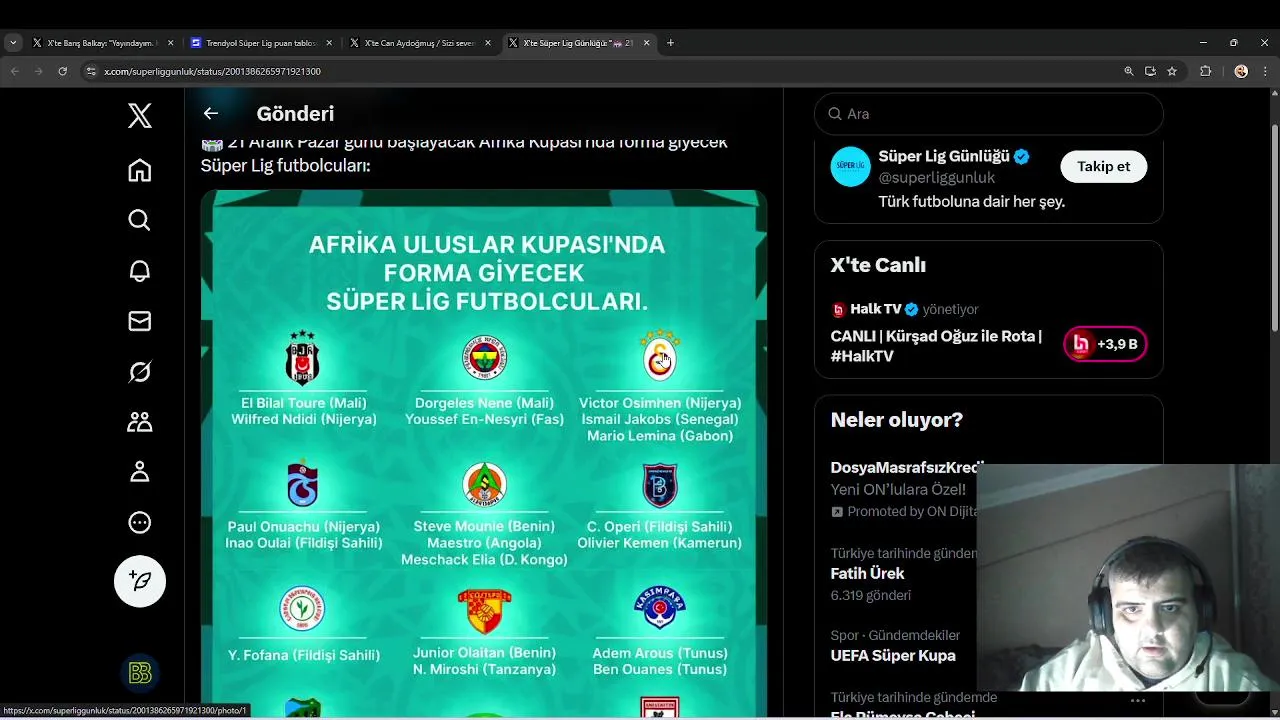
Task: Open tab search dropdown arrow
Action: (13, 43)
